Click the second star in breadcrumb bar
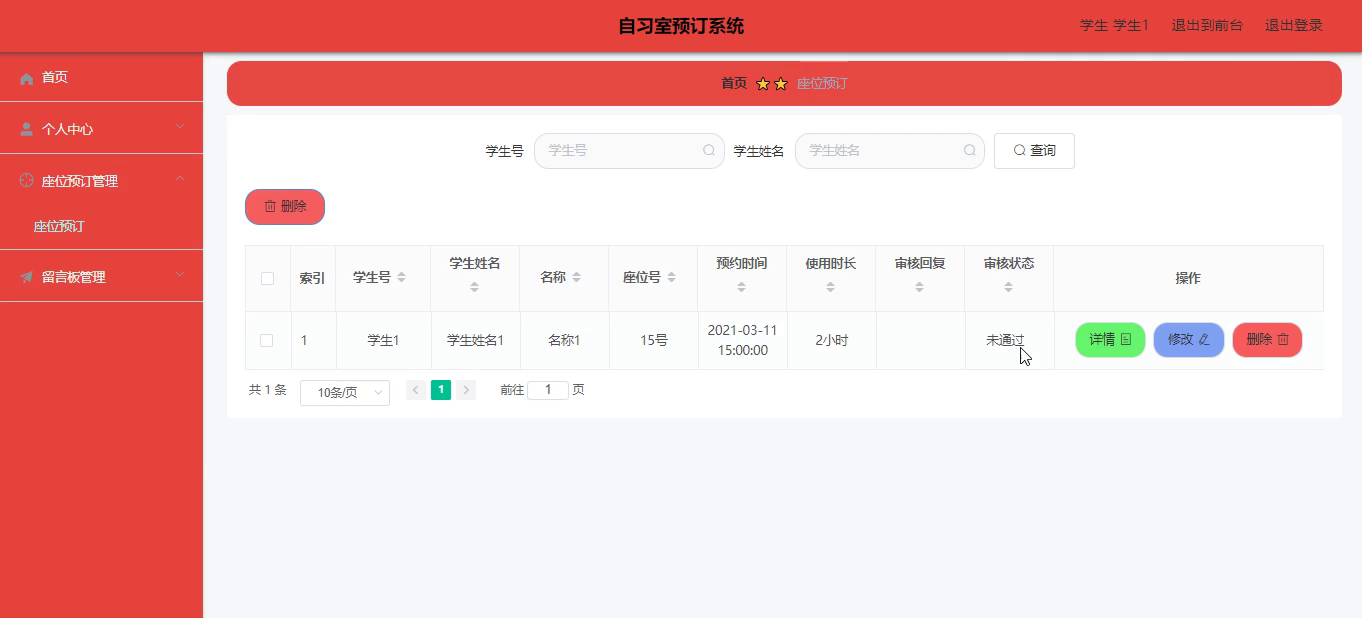The image size is (1362, 618). click(x=781, y=84)
